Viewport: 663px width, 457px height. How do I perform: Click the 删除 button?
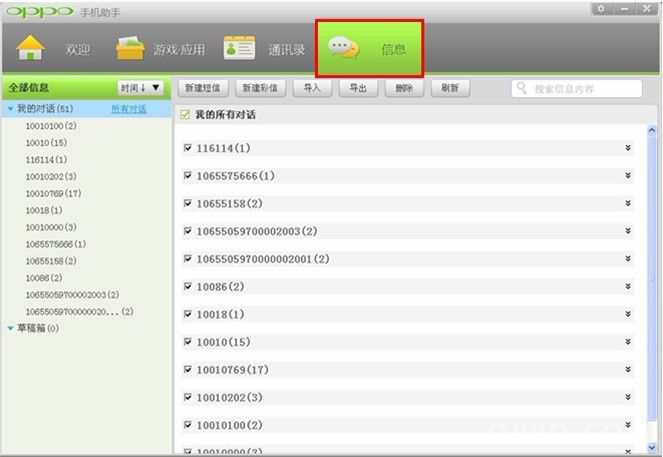404,88
